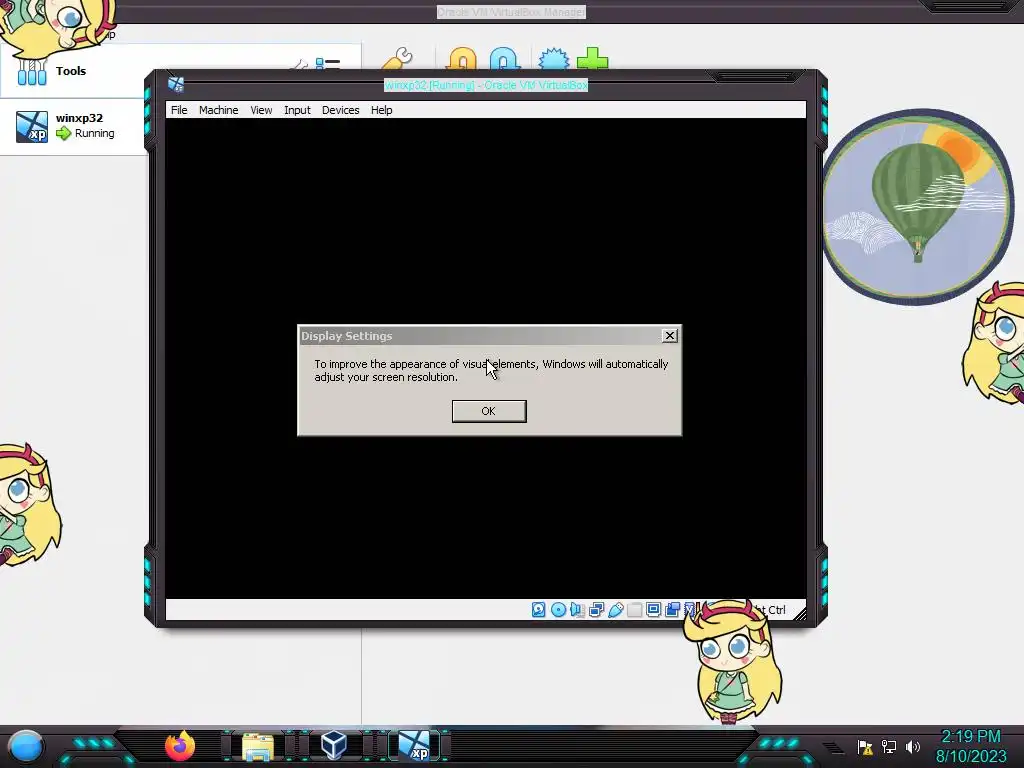Click the hot-air balloon desktop widget
Screen dimensions: 1024x768
point(918,206)
